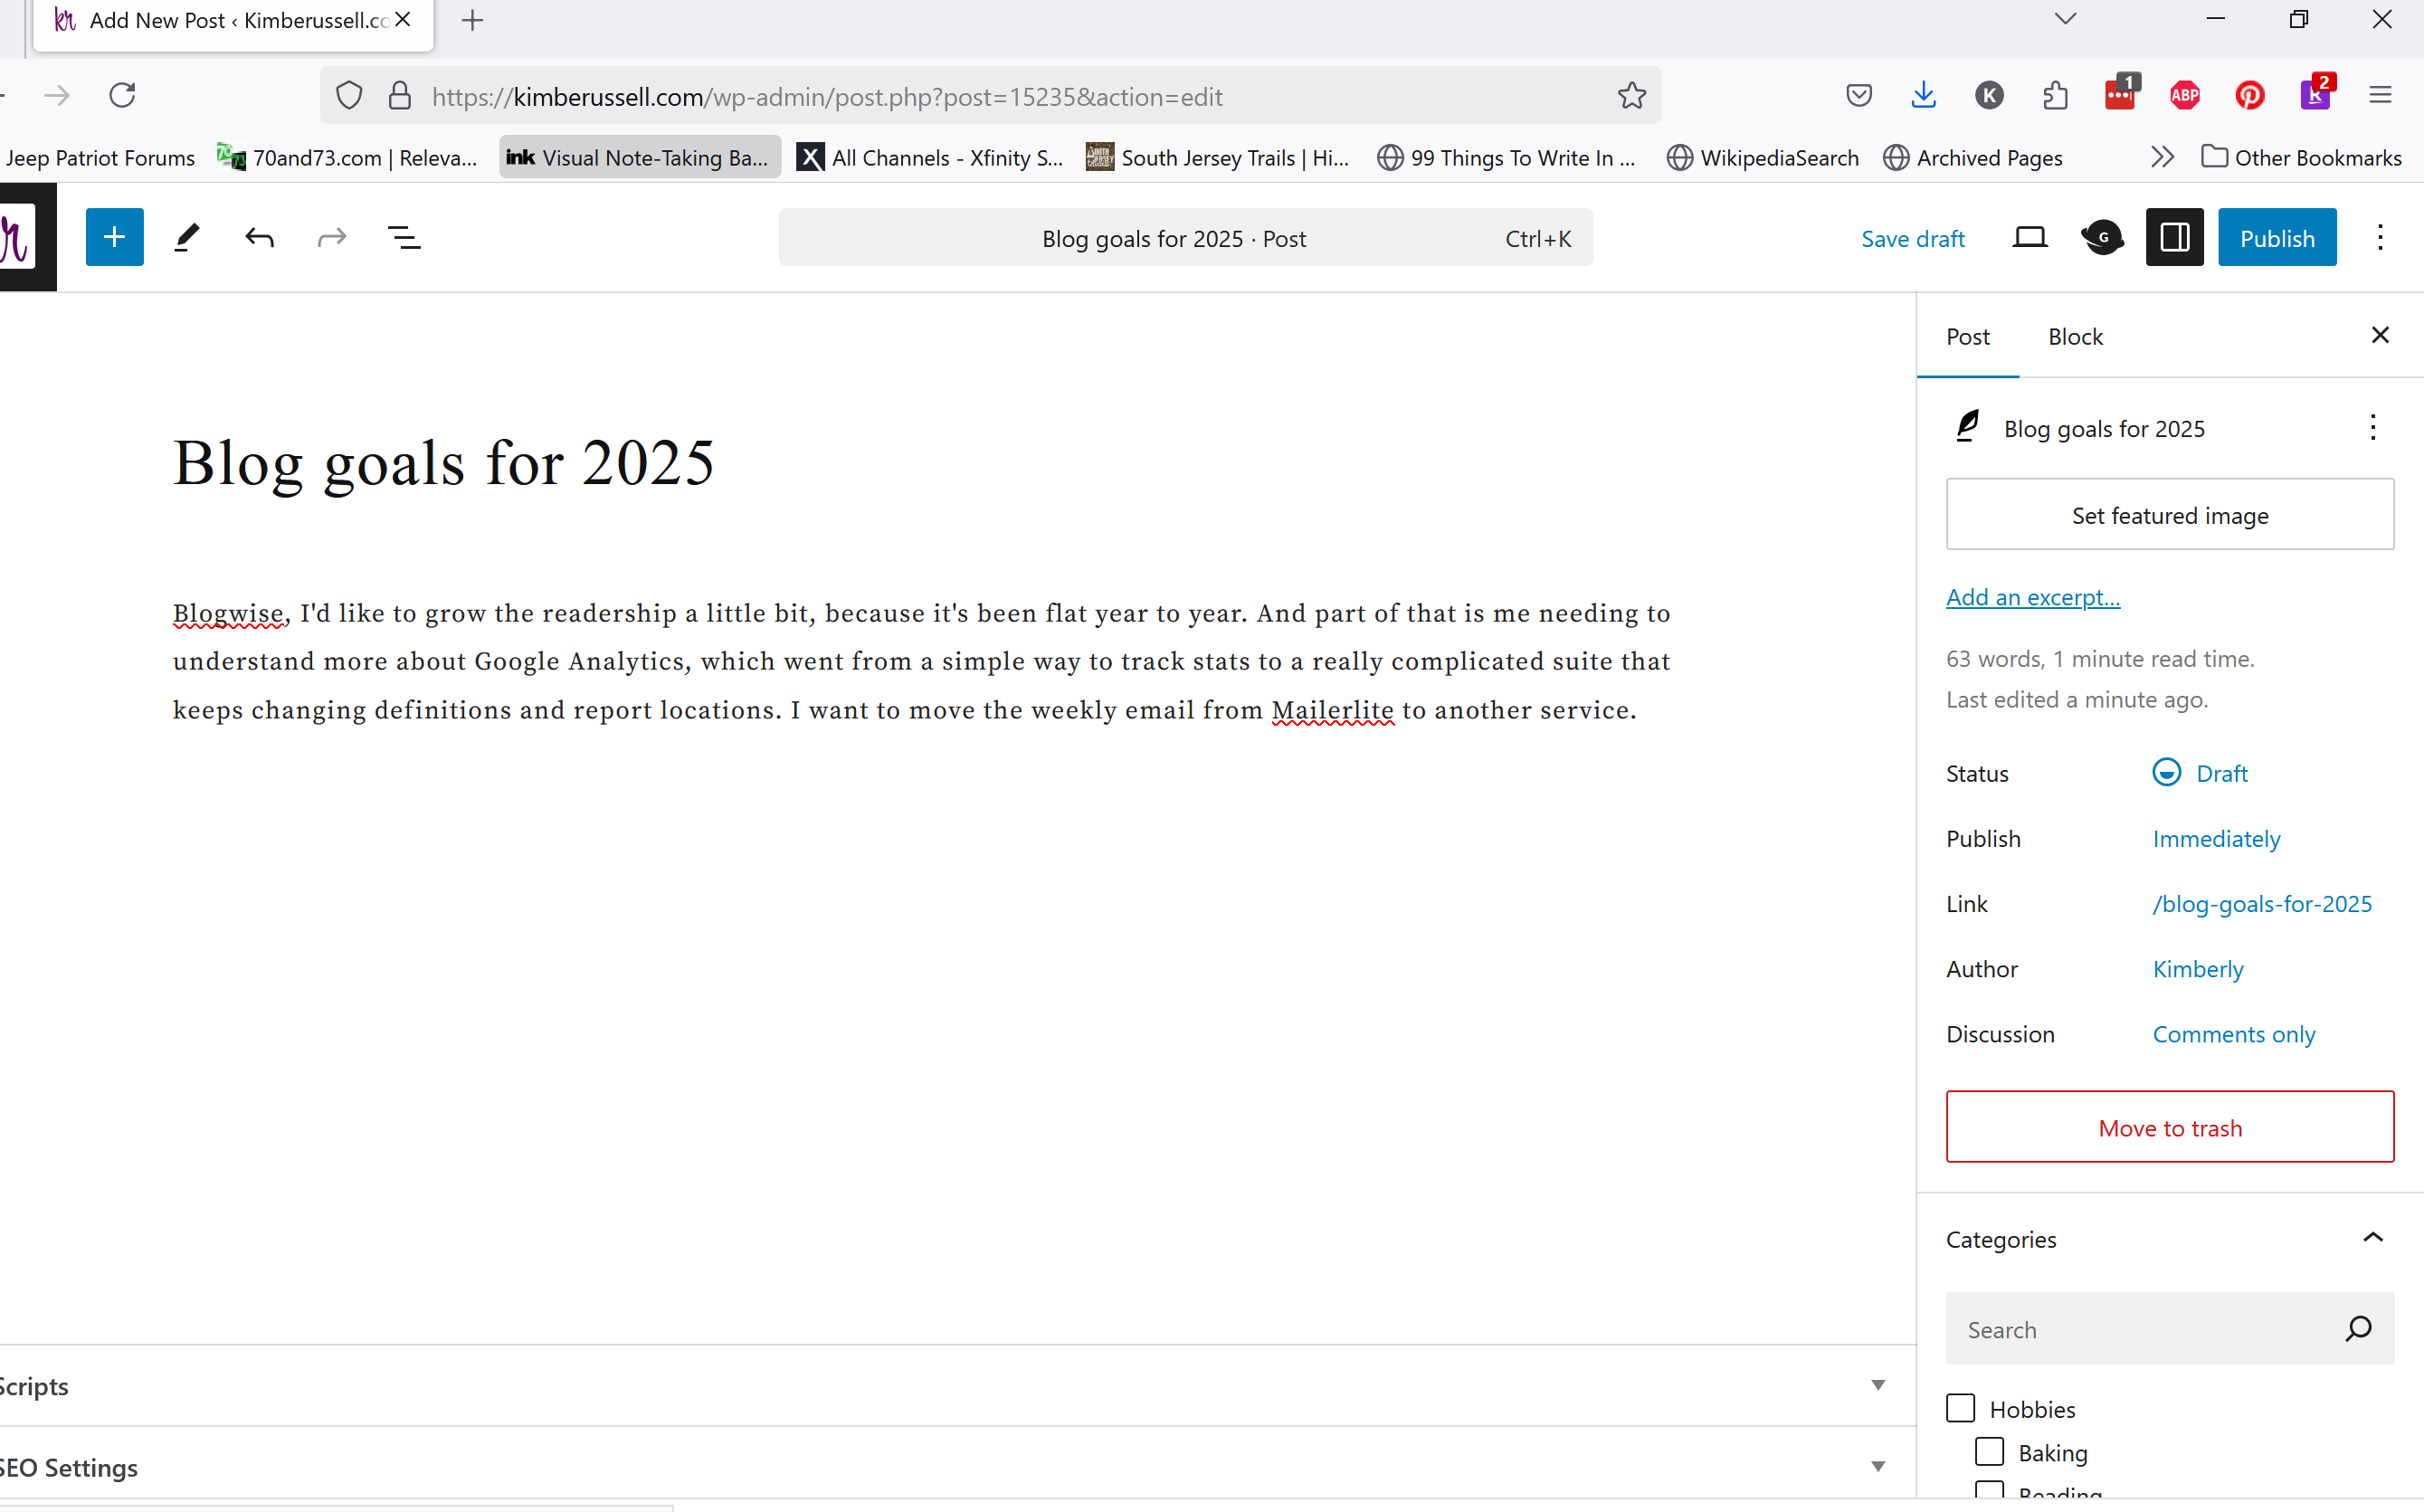
Task: Search categories with the magnifier icon
Action: 2358,1329
